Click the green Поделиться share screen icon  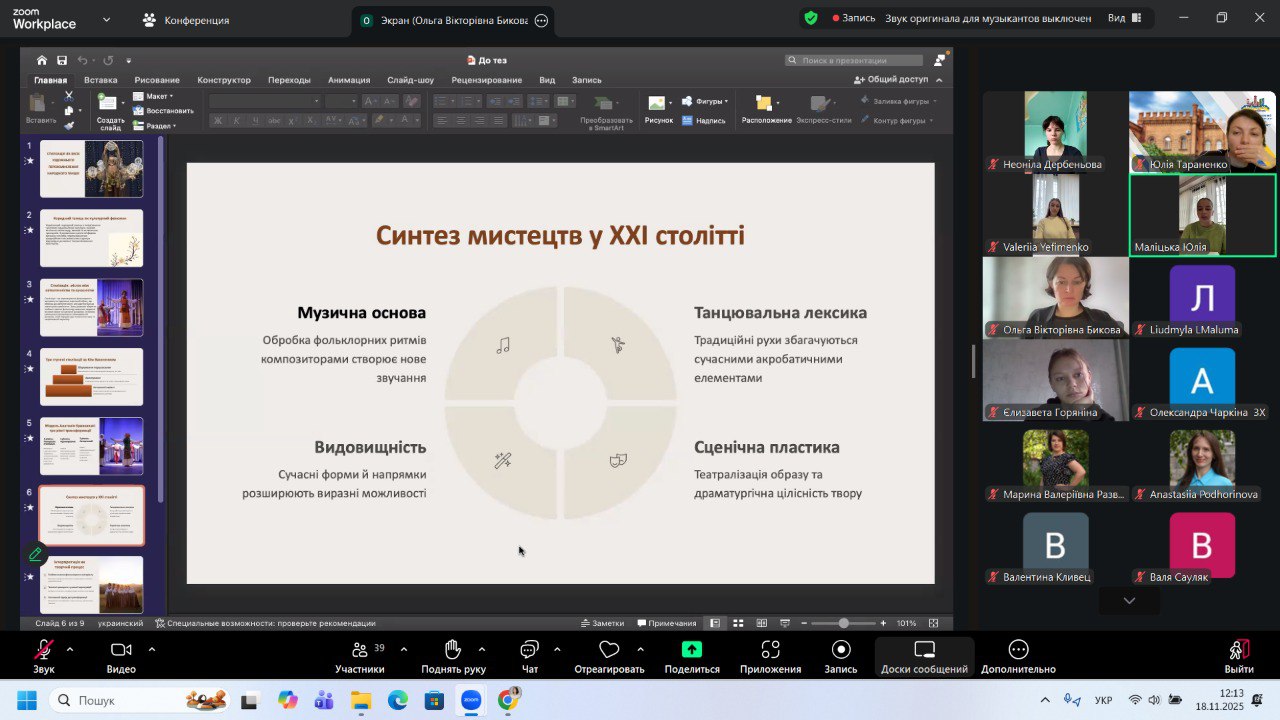click(x=691, y=650)
